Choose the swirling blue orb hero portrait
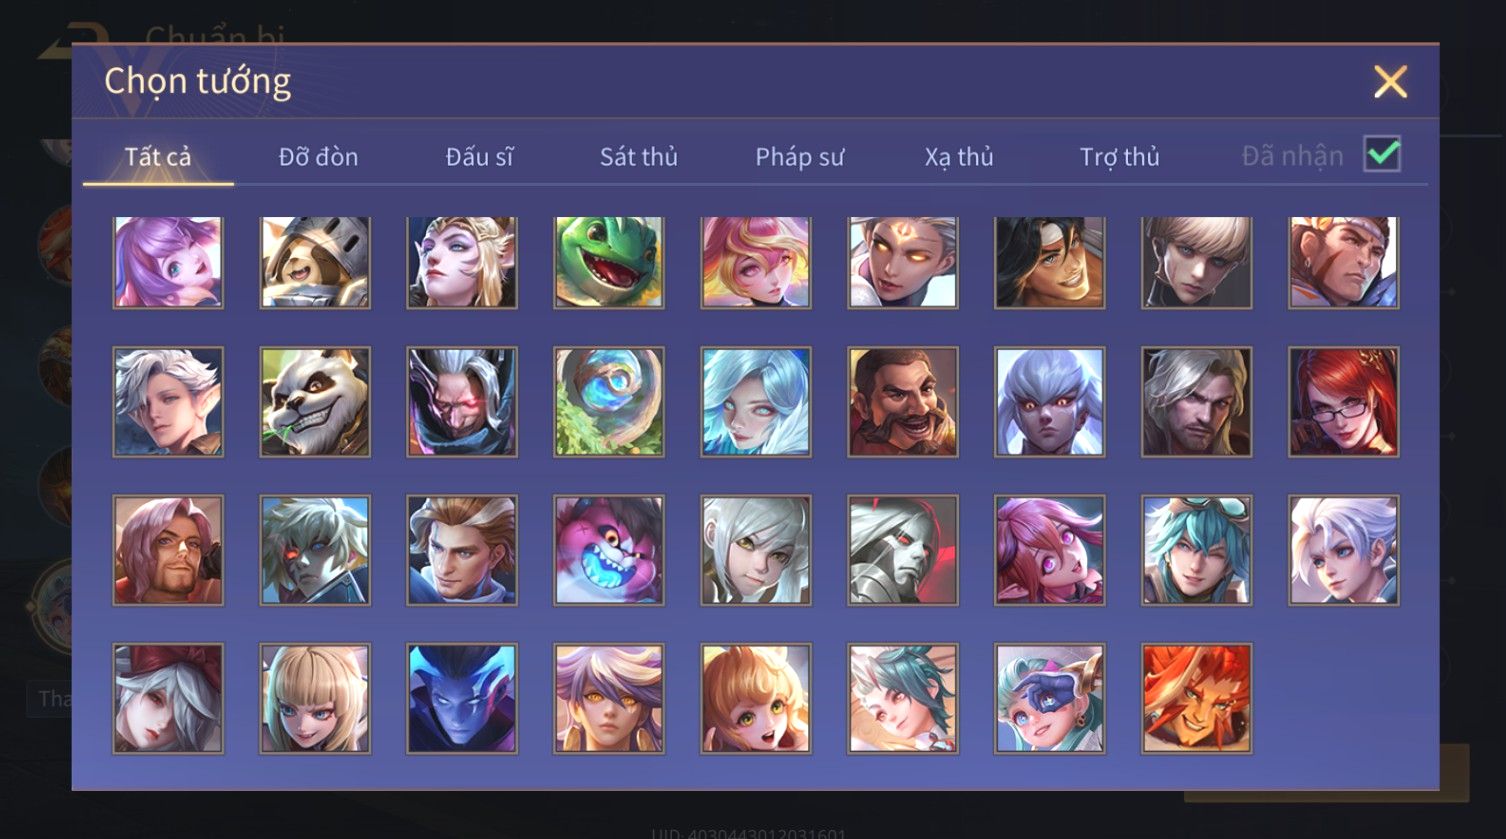This screenshot has height=839, width=1506. 608,402
